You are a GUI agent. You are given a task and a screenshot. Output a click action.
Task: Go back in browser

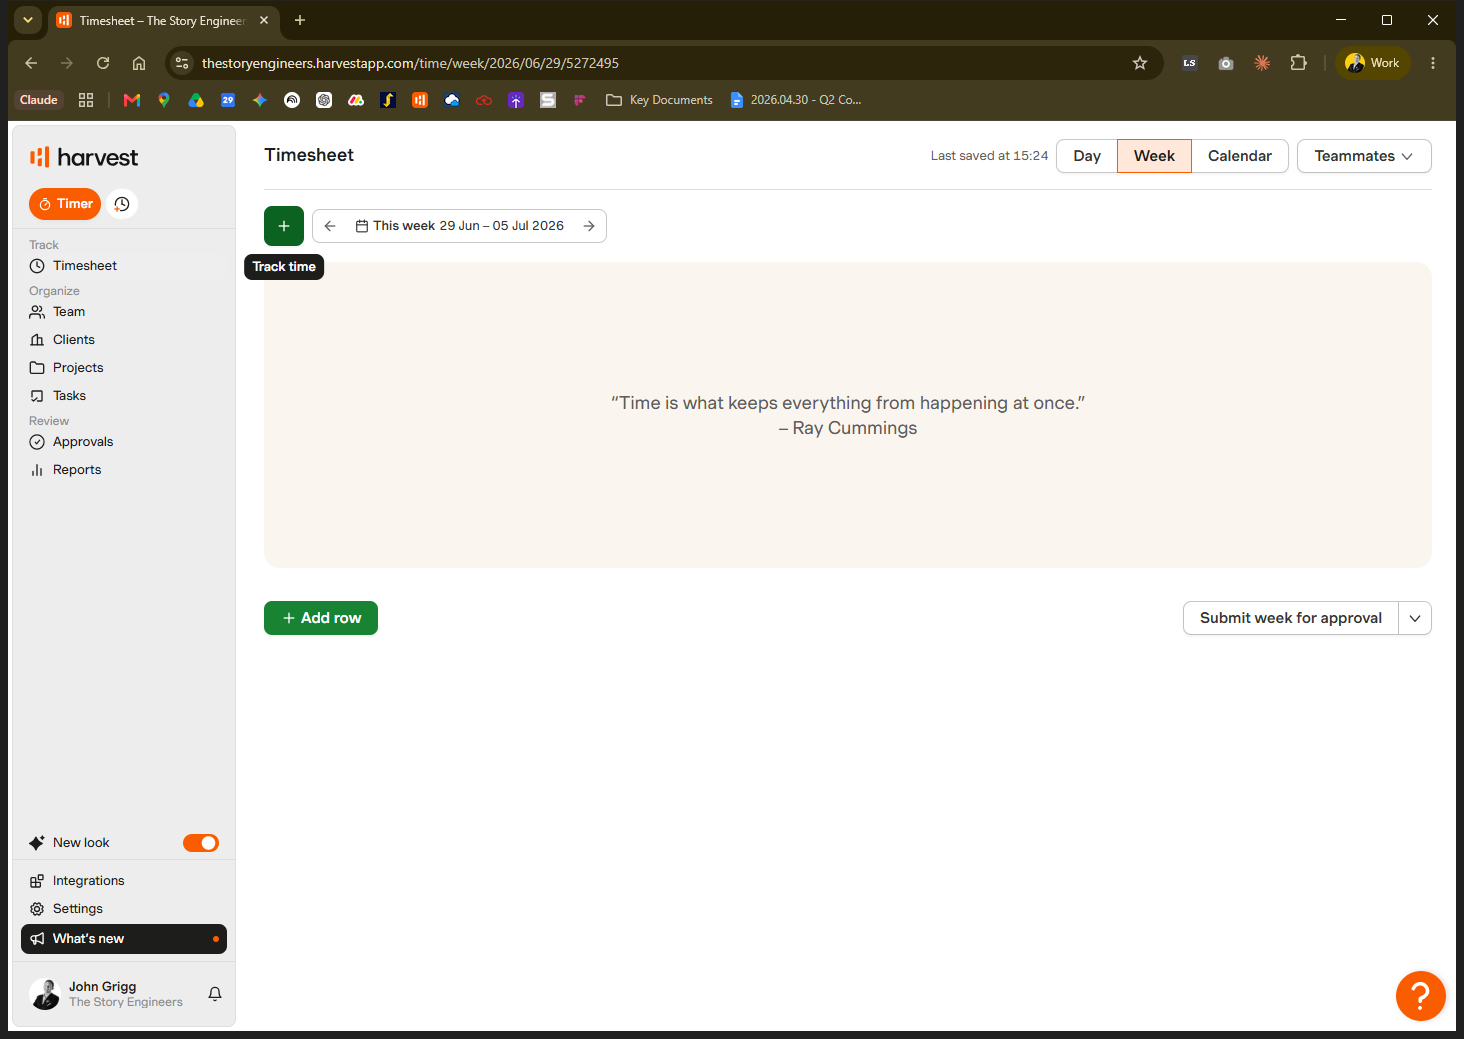click(x=31, y=63)
